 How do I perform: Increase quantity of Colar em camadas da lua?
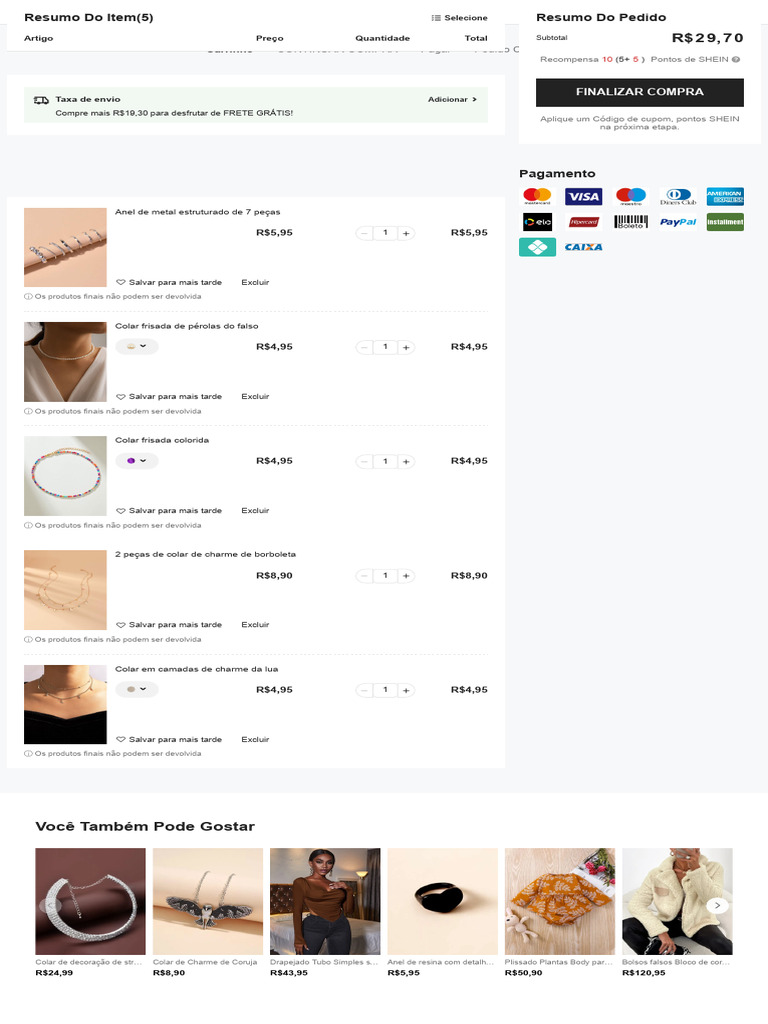[x=406, y=690]
